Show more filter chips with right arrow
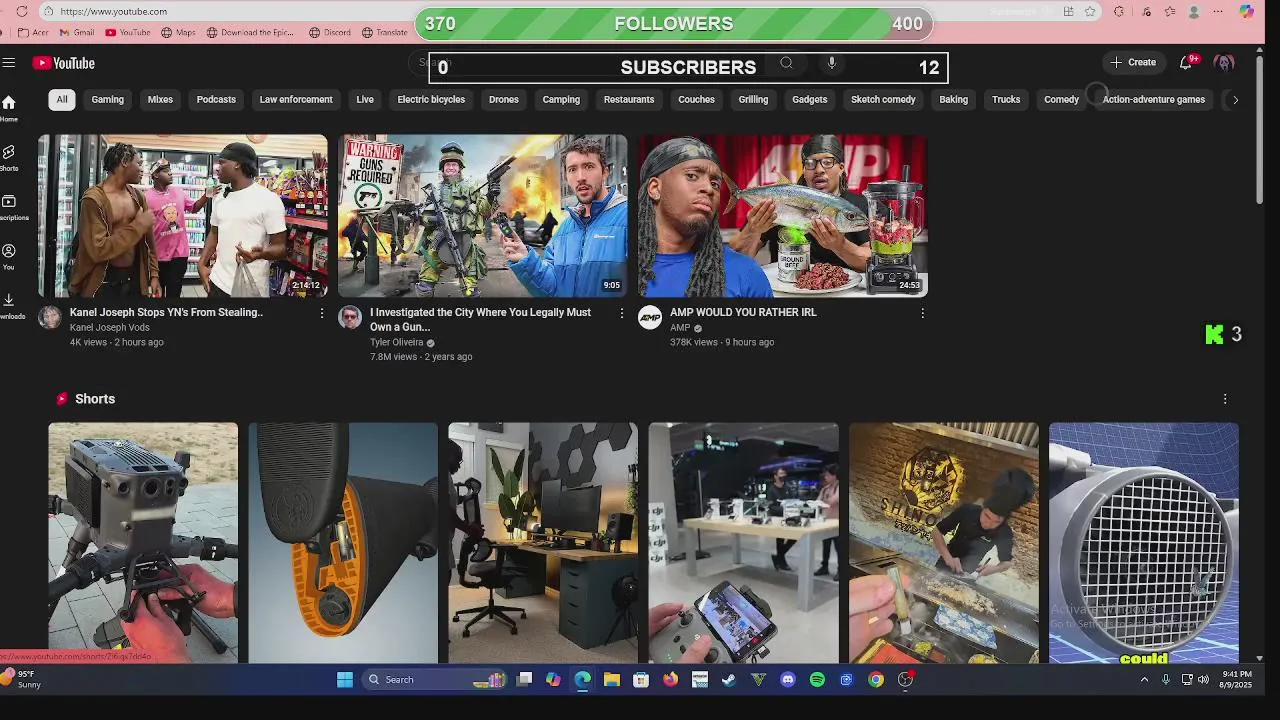Screen dimensions: 1280x720 click(1235, 99)
